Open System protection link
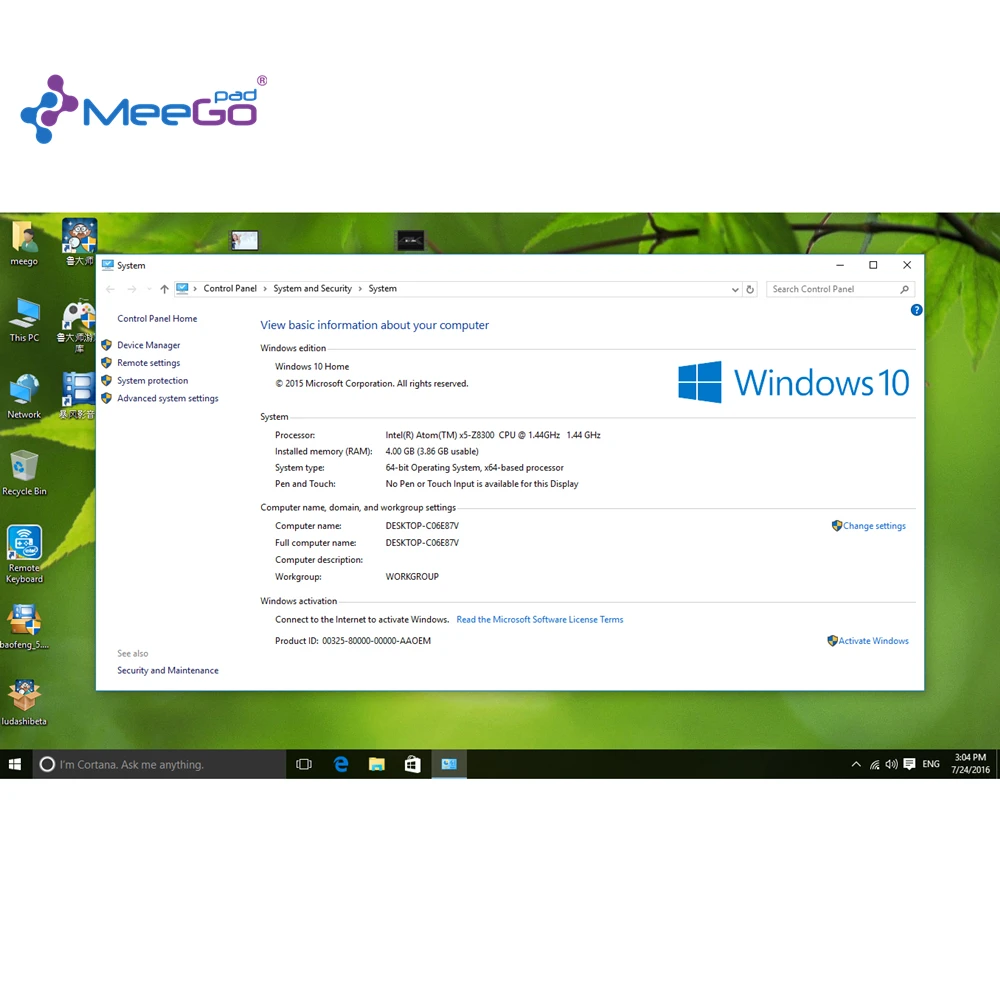1000x1000 pixels. tap(152, 381)
